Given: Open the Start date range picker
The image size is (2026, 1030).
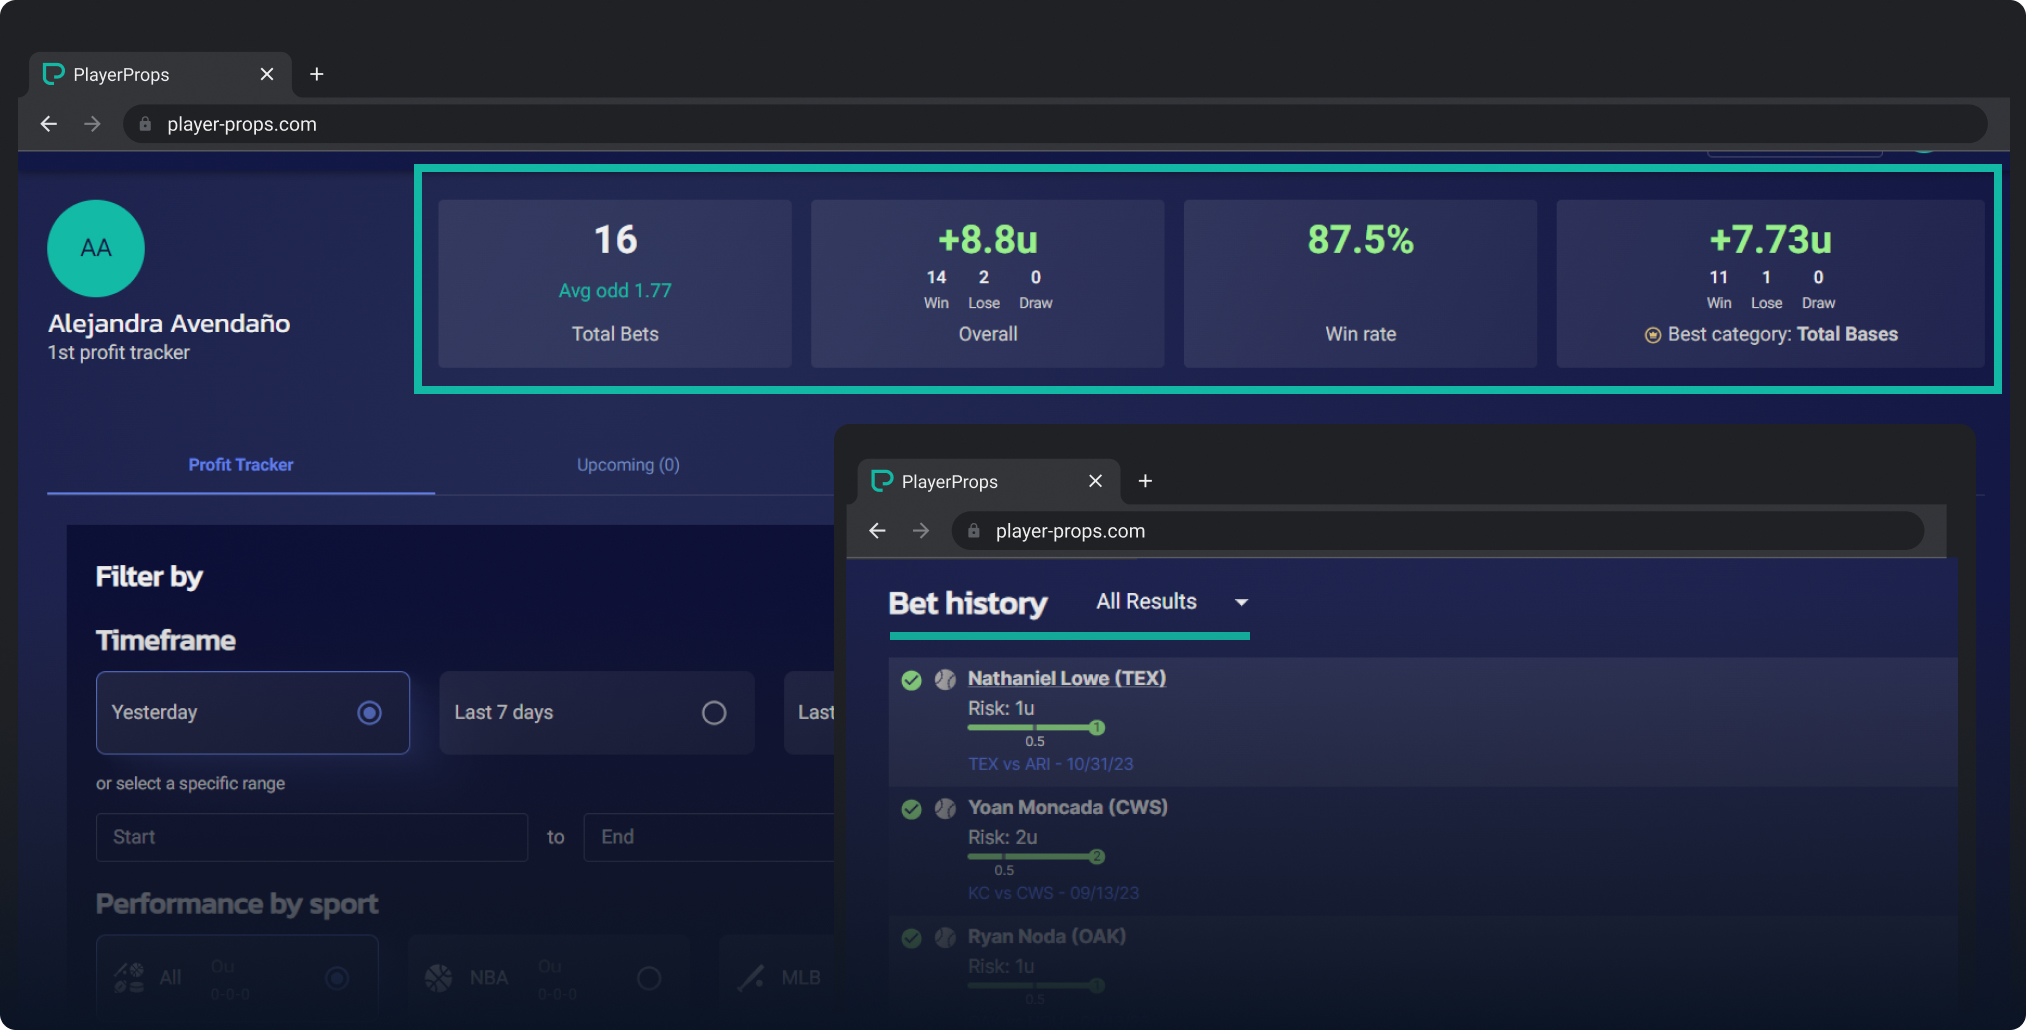Looking at the screenshot, I should [312, 837].
